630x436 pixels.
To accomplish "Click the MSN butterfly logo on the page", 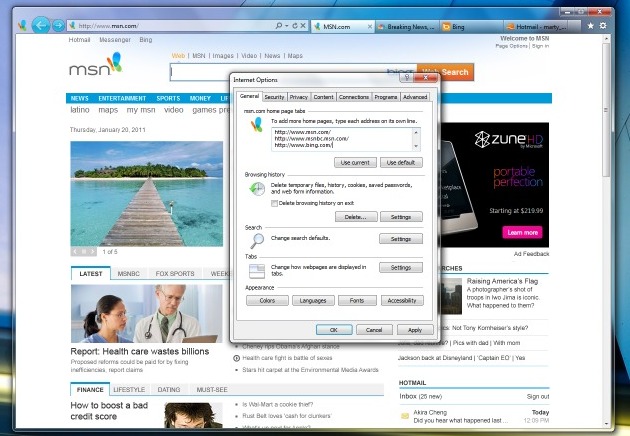I will tap(116, 62).
